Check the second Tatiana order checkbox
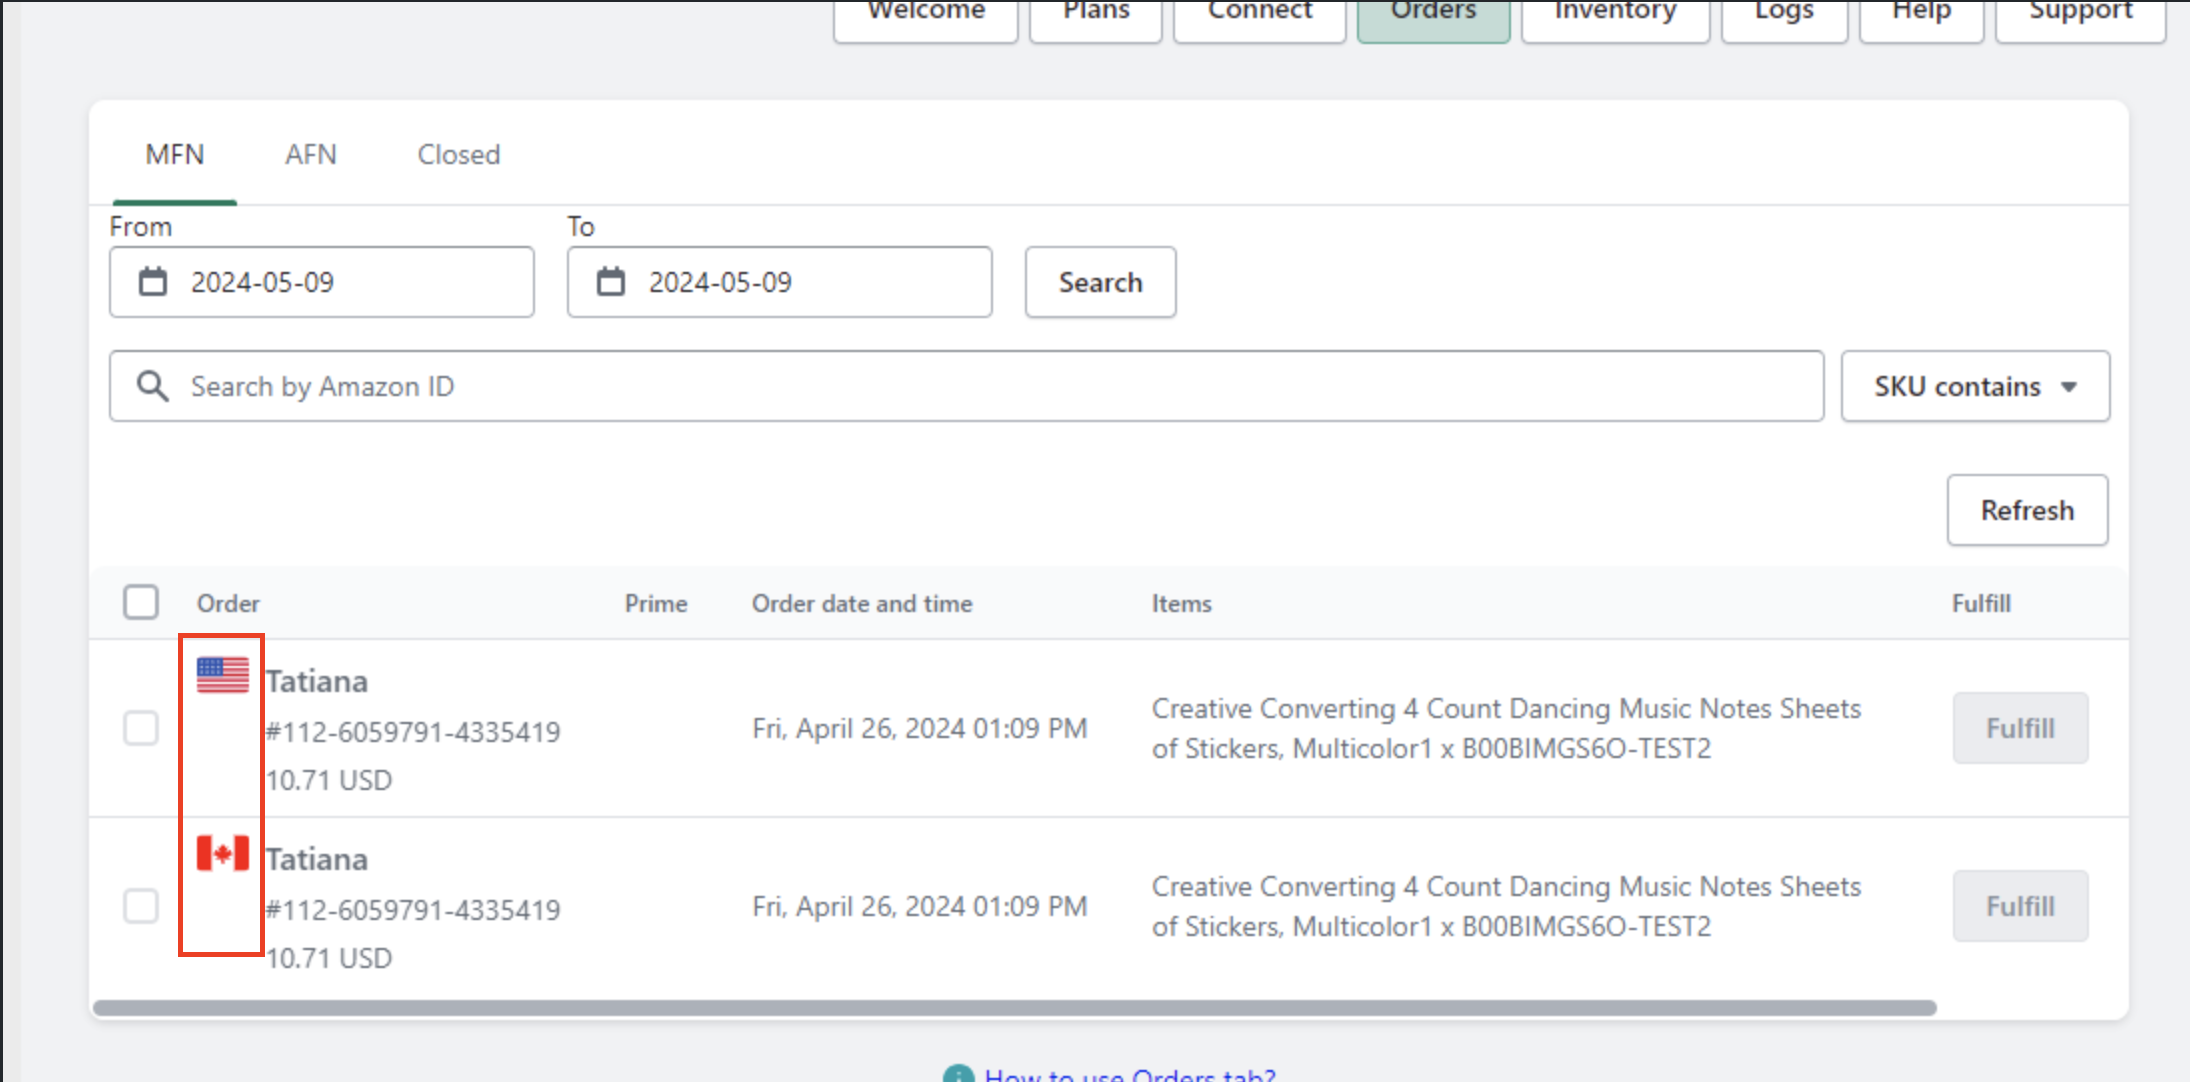The image size is (2190, 1082). pyautogui.click(x=141, y=906)
